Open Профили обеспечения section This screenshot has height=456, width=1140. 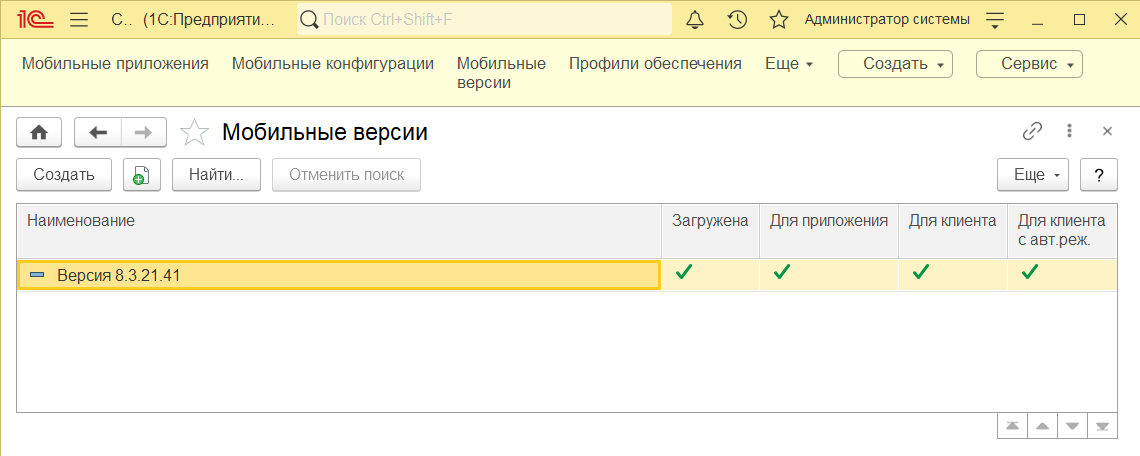point(655,64)
